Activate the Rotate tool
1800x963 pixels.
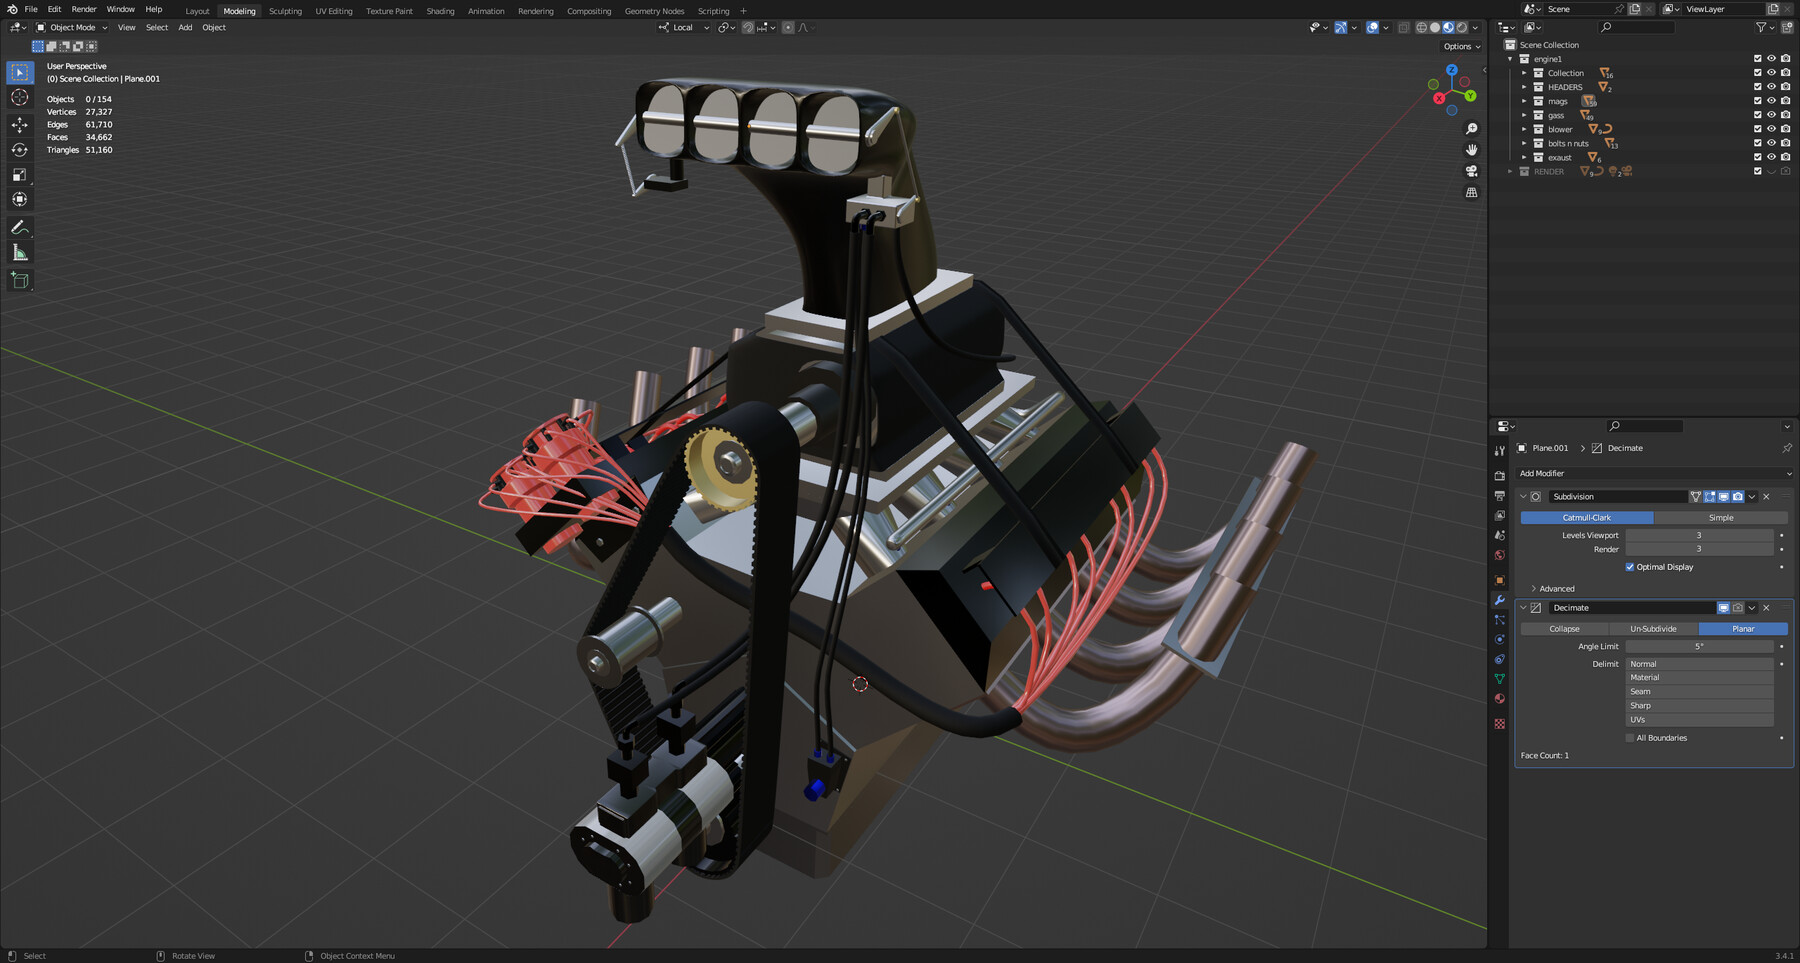[20, 148]
